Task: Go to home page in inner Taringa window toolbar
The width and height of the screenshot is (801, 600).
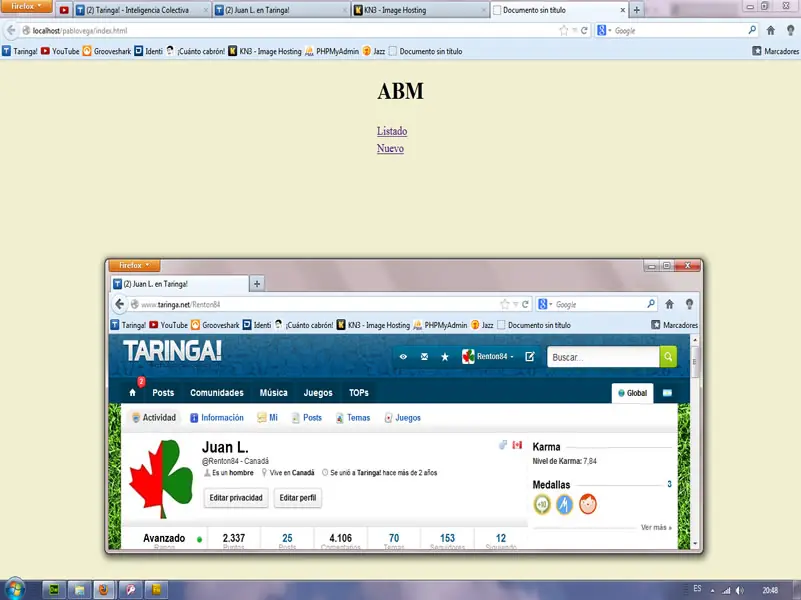Action: pos(669,304)
